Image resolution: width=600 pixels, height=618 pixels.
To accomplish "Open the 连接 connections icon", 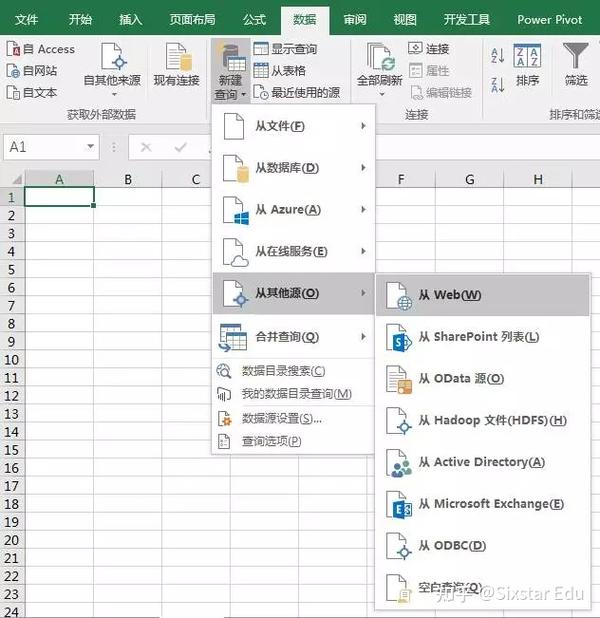I will 416,48.
